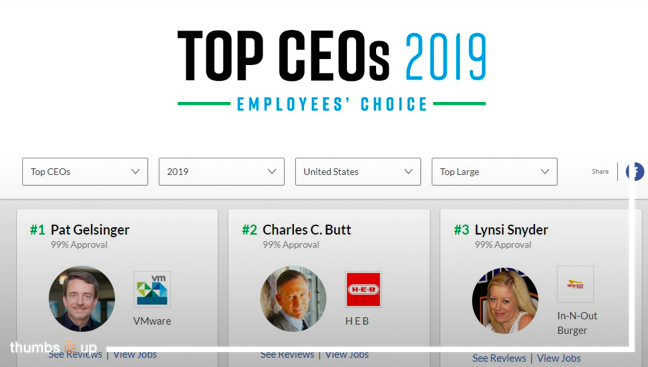Share via the Facebook icon

pyautogui.click(x=635, y=172)
